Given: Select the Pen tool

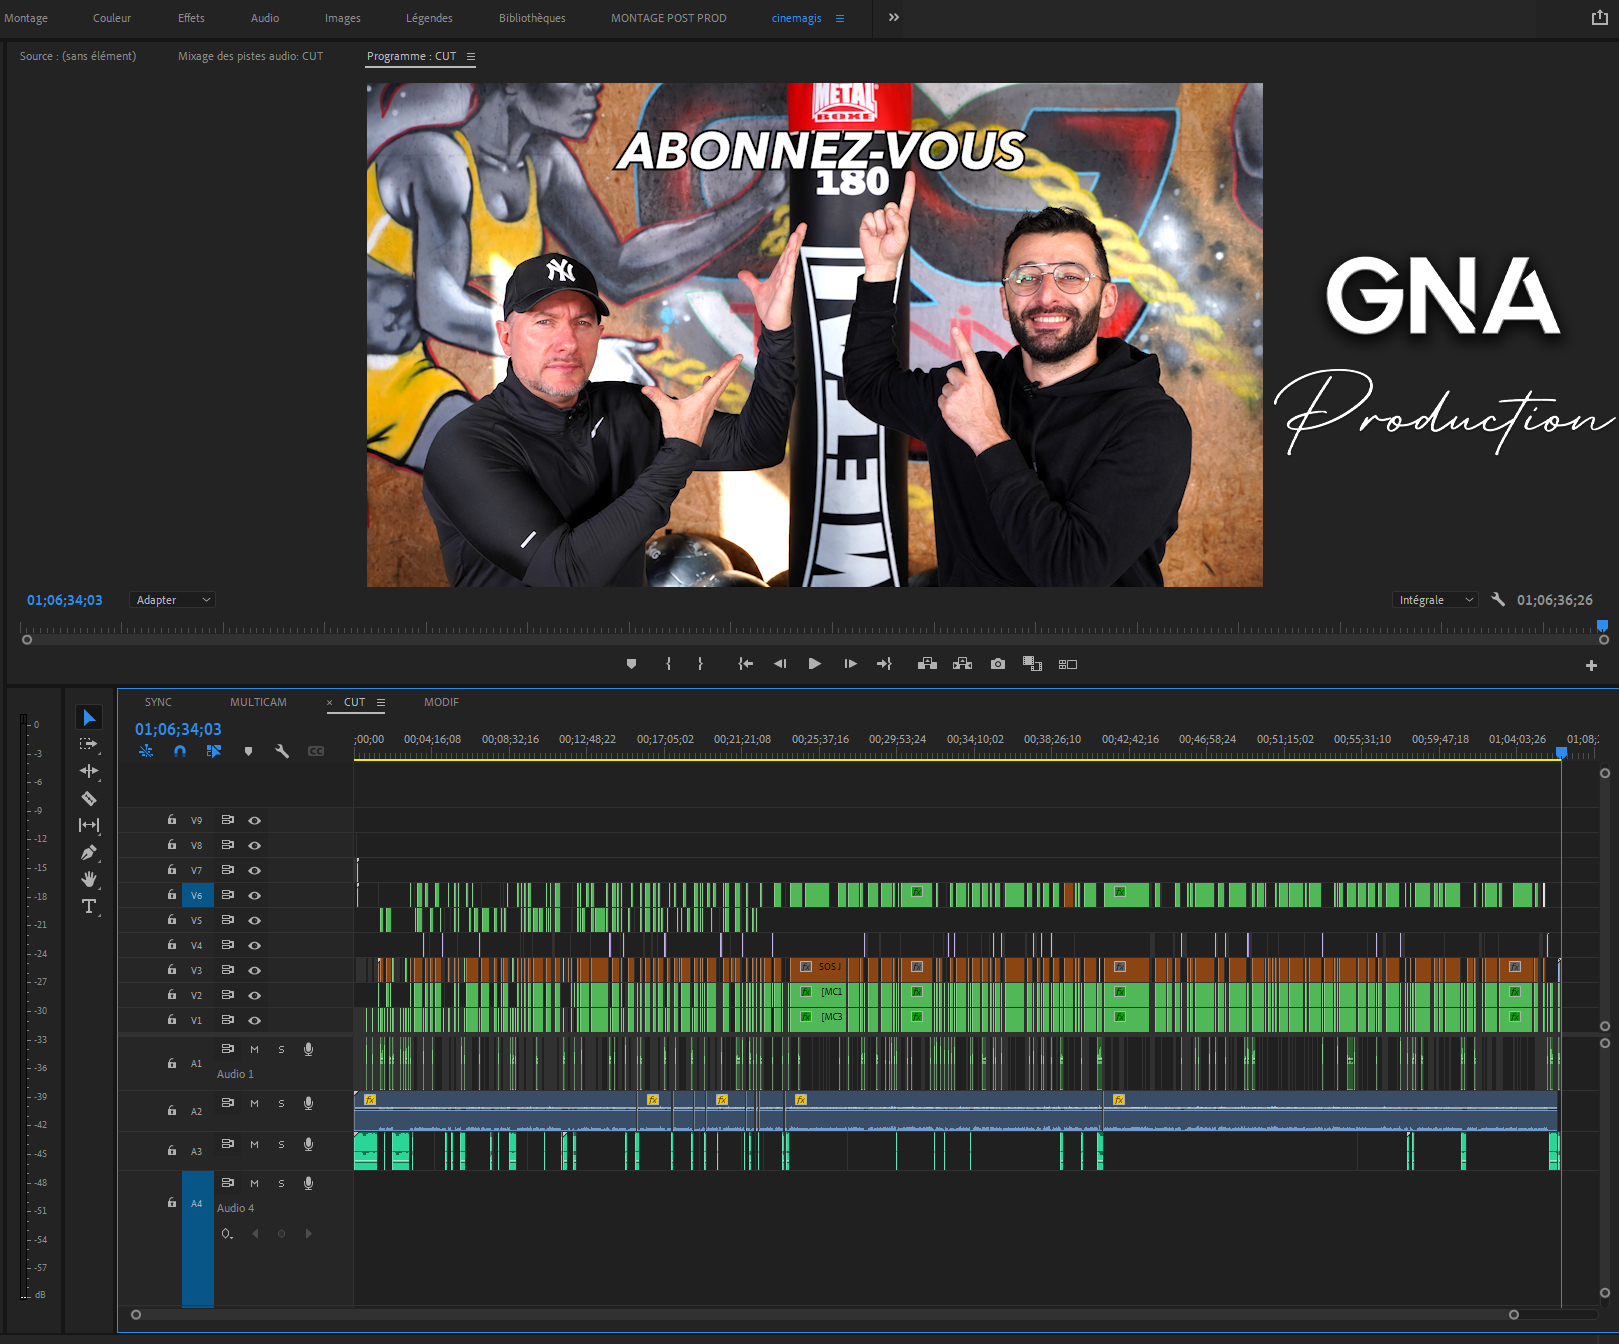Looking at the screenshot, I should click(89, 852).
